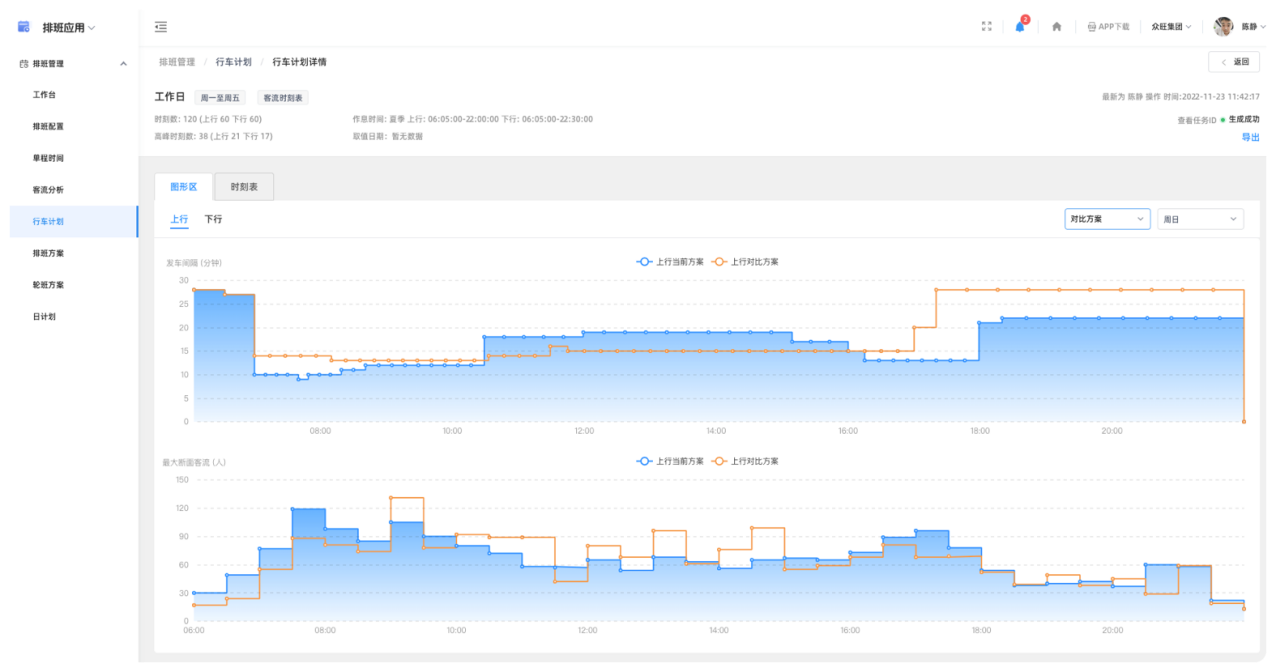Click the 排班应用 app logo icon
Image resolution: width=1276 pixels, height=672 pixels.
point(24,27)
